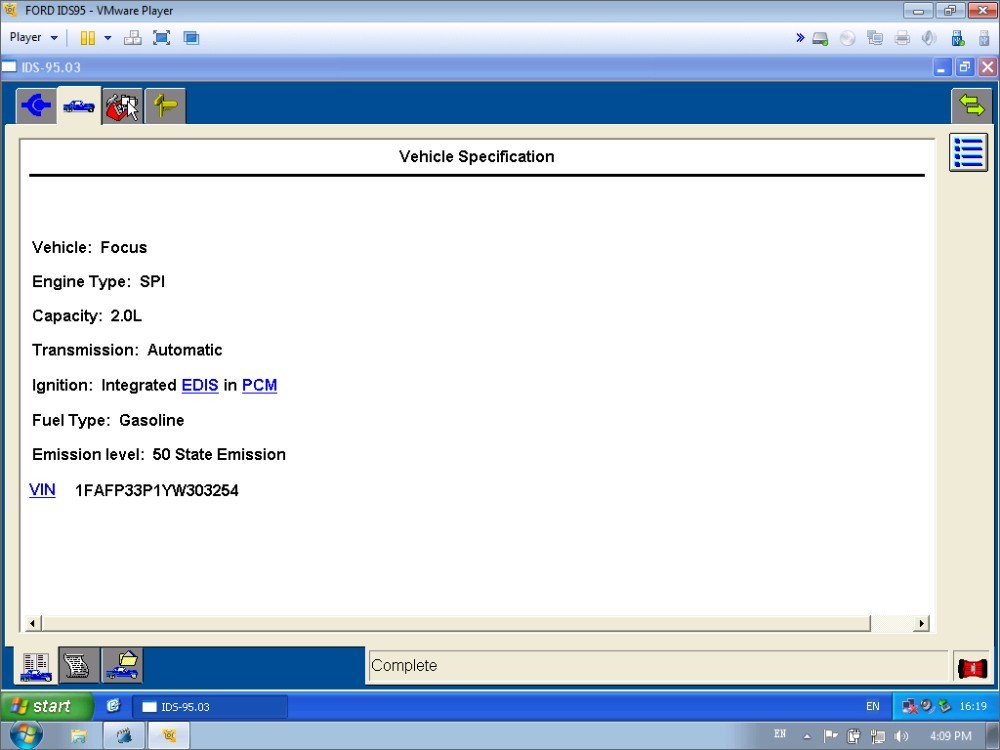Expand the pause power options dropdown arrow
1000x750 pixels.
[108, 38]
